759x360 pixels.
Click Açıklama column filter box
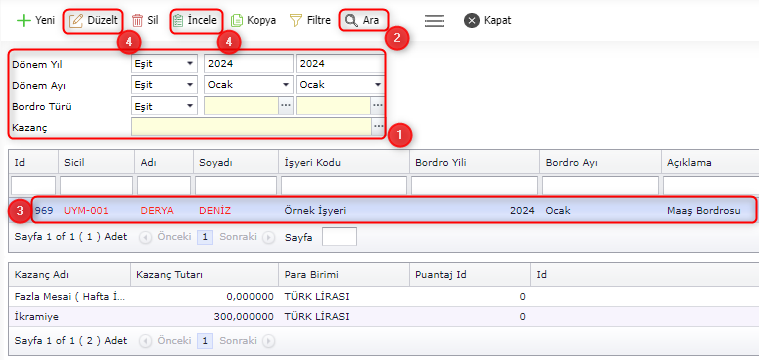pos(711,185)
